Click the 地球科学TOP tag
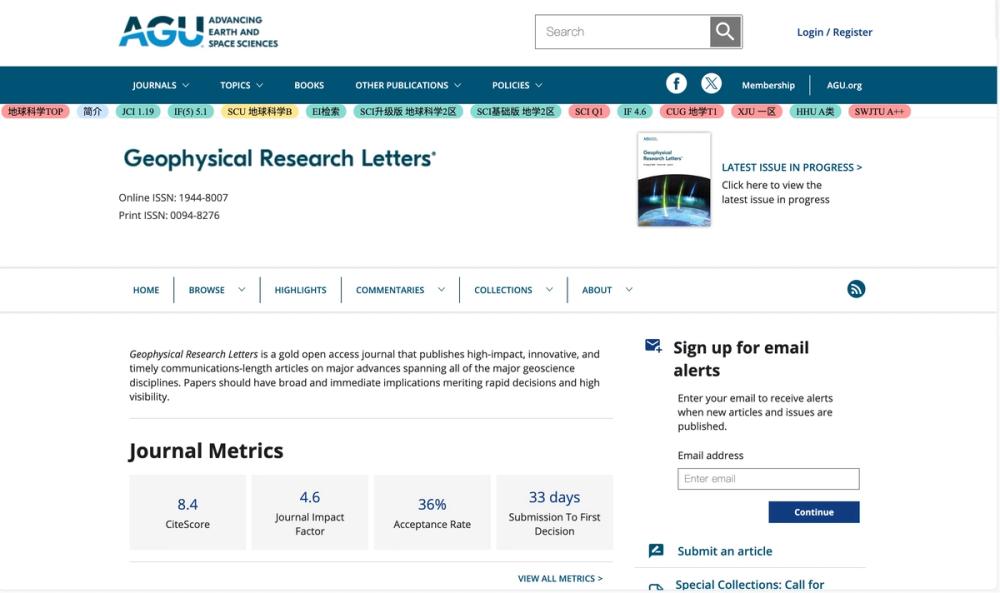Image resolution: width=1000 pixels, height=593 pixels. (x=35, y=112)
